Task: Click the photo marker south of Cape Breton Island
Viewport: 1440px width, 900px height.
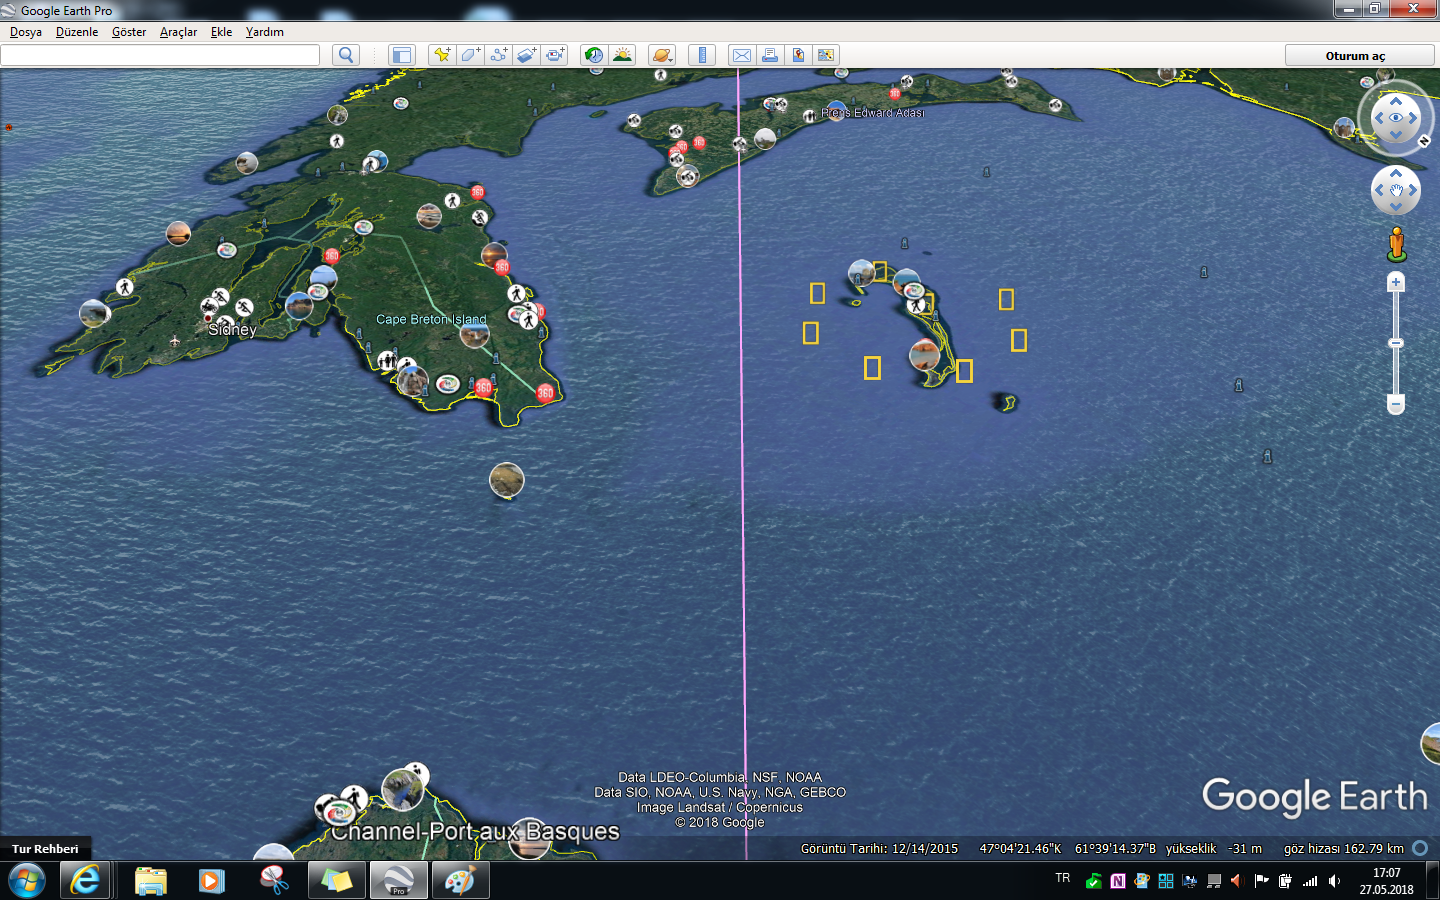Action: [507, 480]
